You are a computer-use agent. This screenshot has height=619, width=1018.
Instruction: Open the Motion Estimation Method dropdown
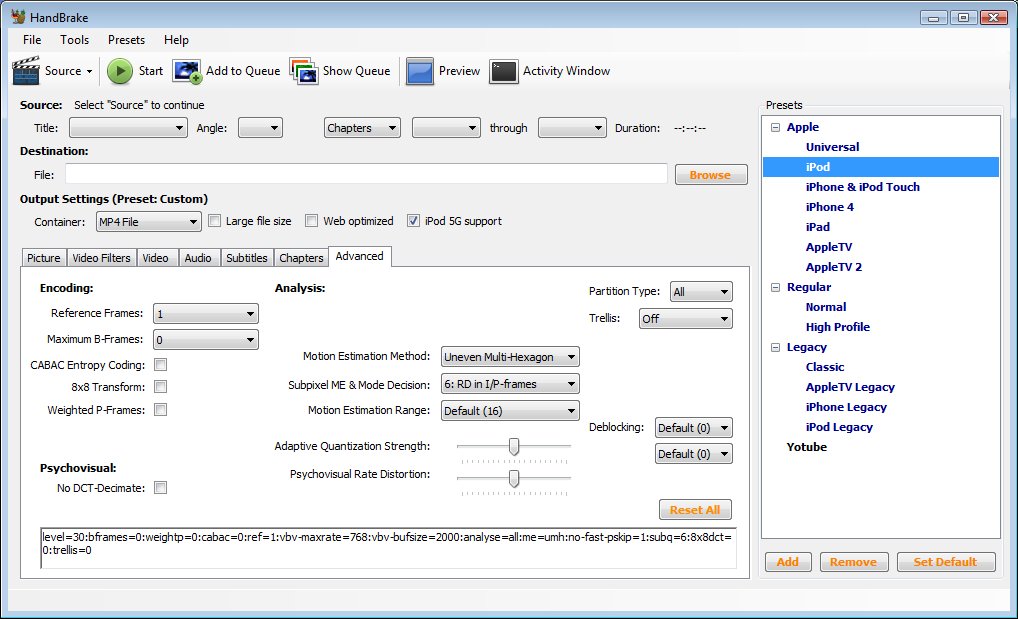click(x=510, y=357)
